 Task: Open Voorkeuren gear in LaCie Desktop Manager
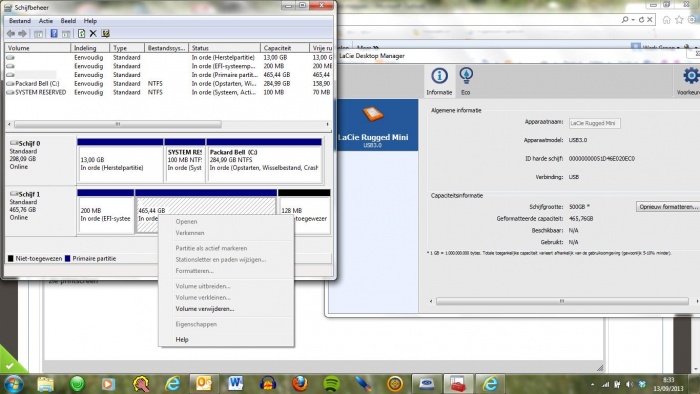690,81
